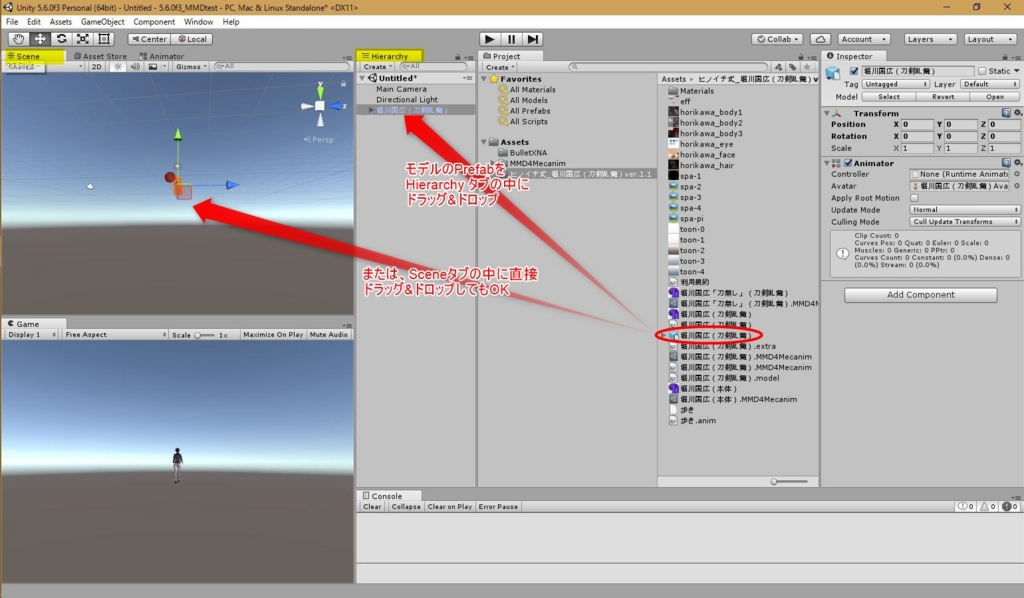Select Main Camera in Hierarchy
This screenshot has width=1024, height=598.
pos(401,89)
